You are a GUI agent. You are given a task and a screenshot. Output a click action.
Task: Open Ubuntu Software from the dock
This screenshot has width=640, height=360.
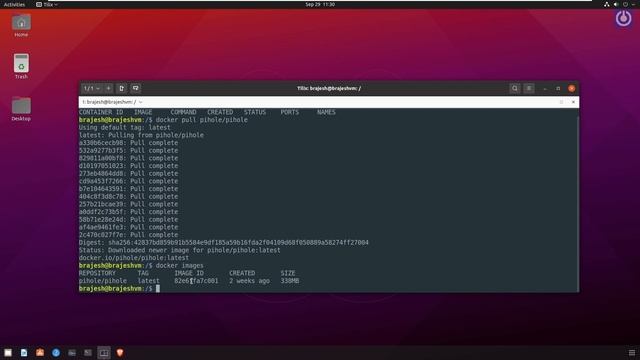[40, 353]
